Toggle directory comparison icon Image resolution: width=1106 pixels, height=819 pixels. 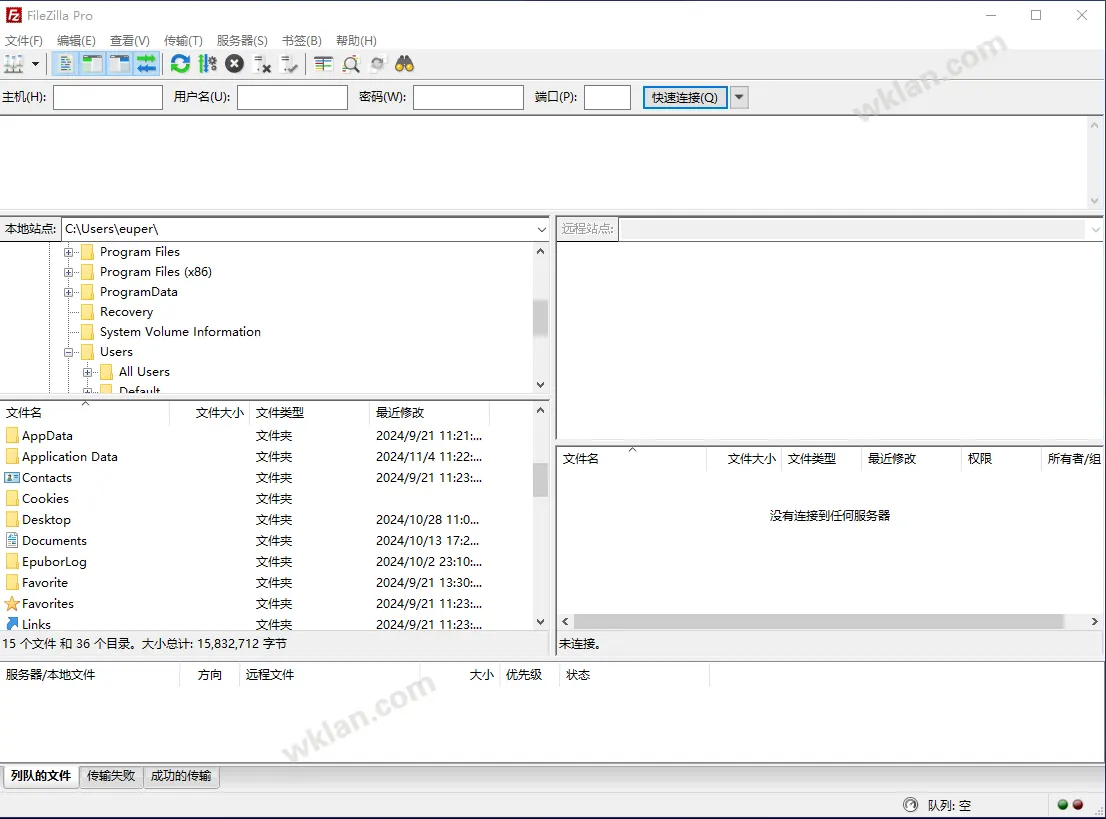tap(351, 64)
